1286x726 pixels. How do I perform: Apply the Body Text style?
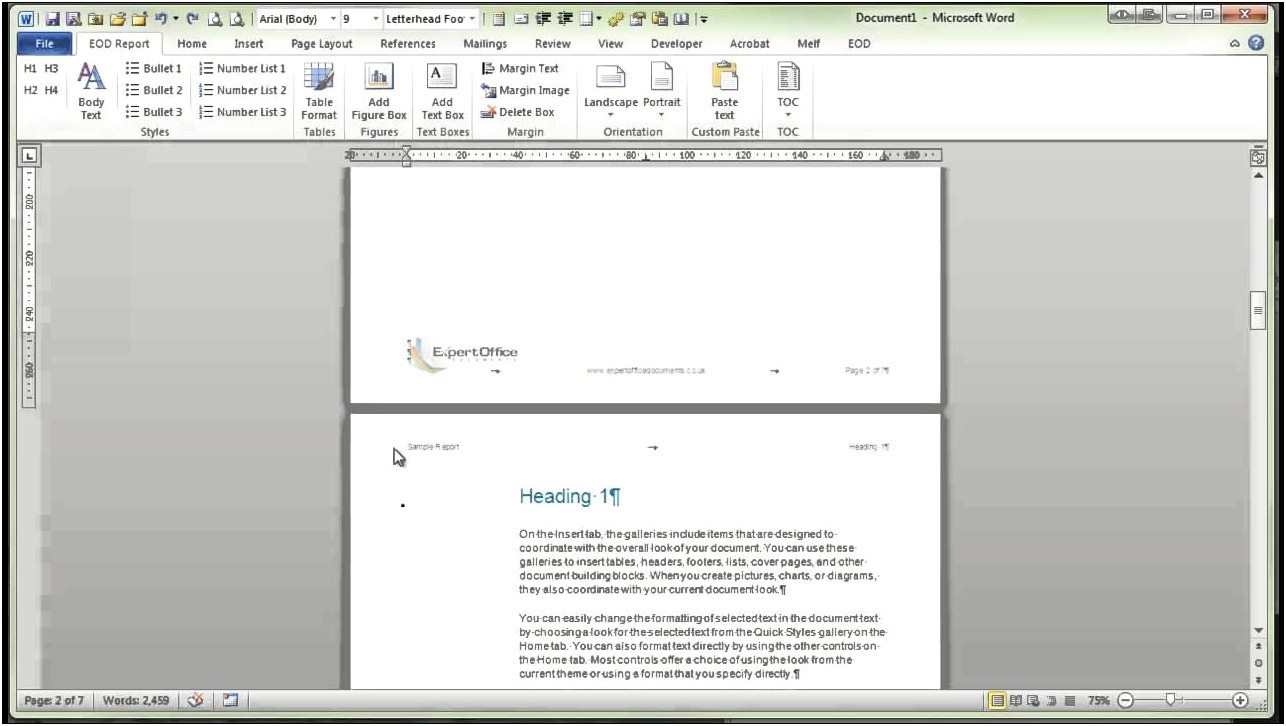pos(91,91)
